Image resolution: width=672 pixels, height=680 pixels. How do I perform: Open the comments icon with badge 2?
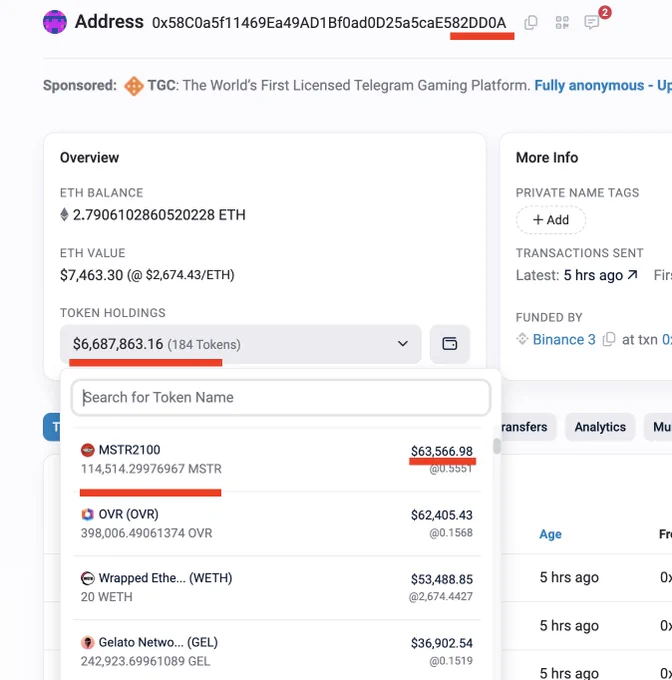click(592, 22)
